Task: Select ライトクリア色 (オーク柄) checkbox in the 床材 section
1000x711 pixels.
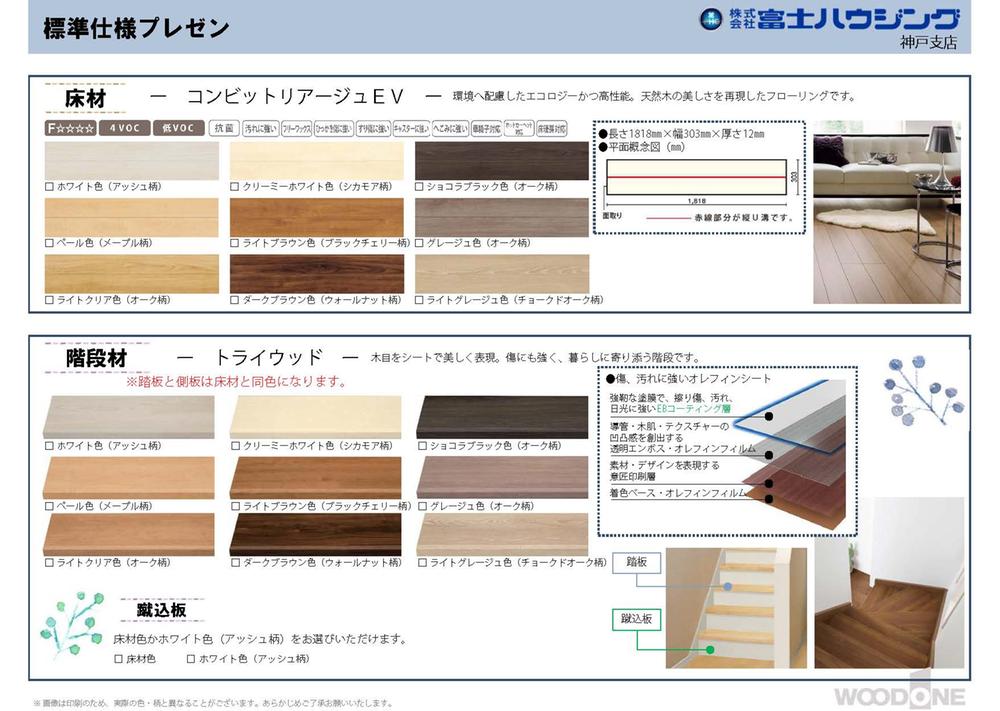Action: pos(49,300)
